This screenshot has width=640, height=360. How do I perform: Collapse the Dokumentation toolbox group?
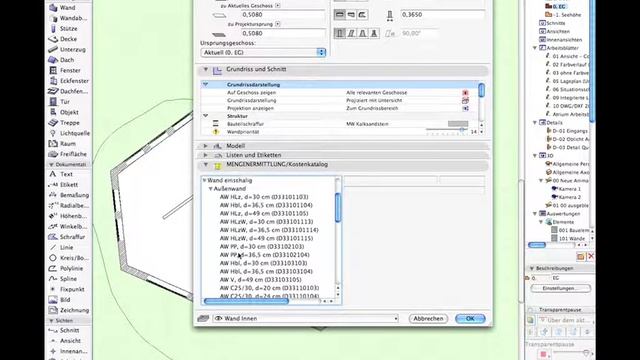51,164
